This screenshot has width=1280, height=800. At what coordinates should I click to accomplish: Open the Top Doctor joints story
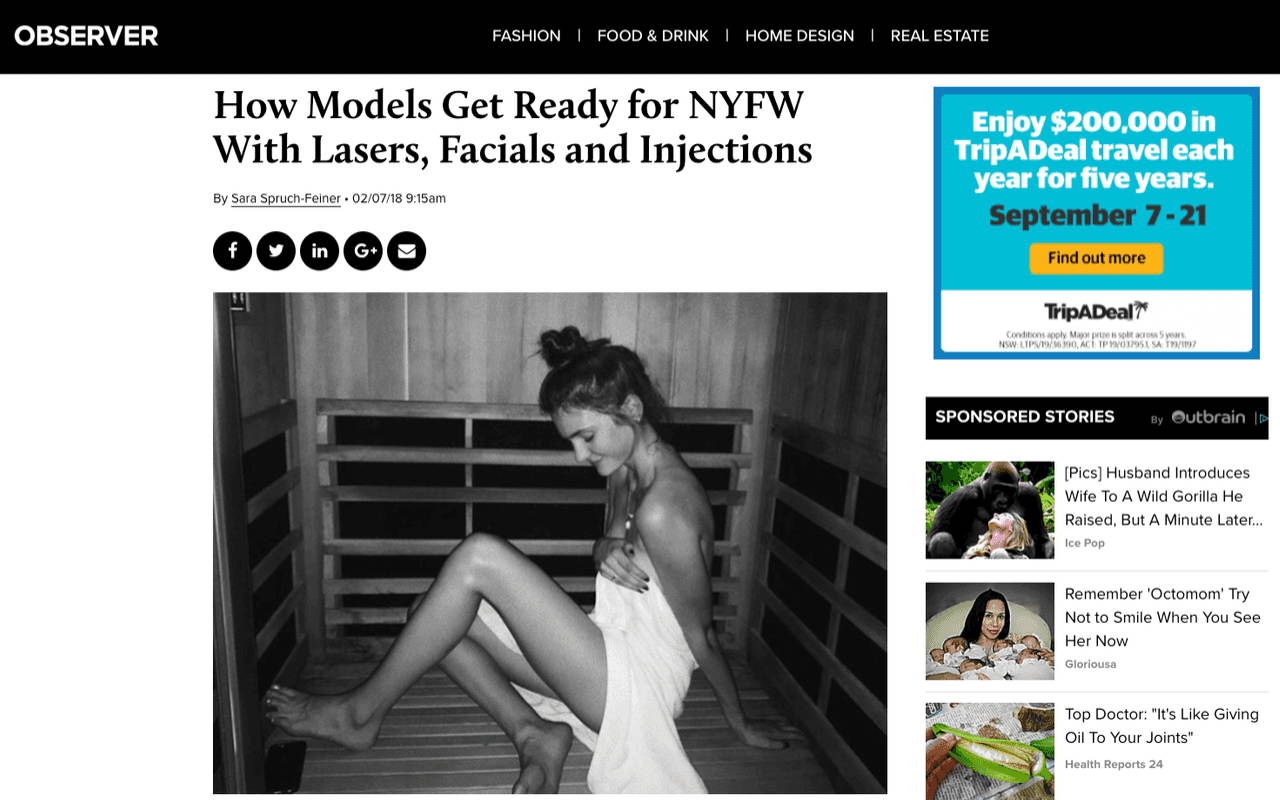(x=1162, y=726)
